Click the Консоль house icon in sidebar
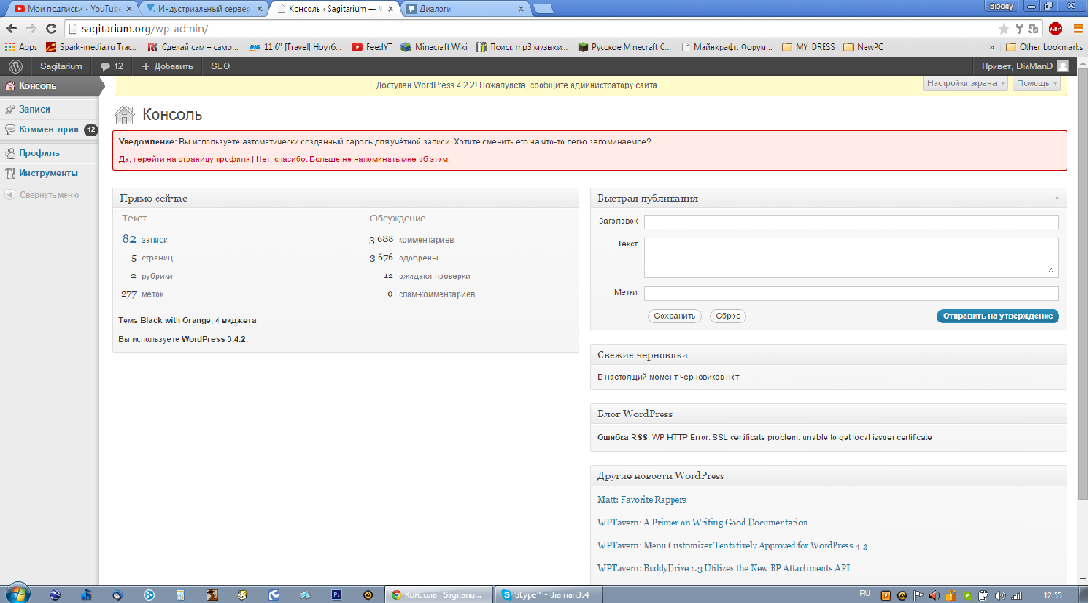 [x=10, y=86]
